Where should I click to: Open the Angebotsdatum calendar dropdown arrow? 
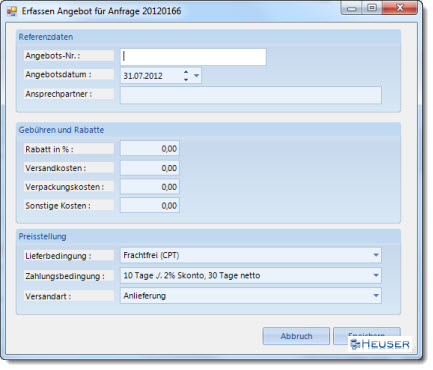(196, 76)
